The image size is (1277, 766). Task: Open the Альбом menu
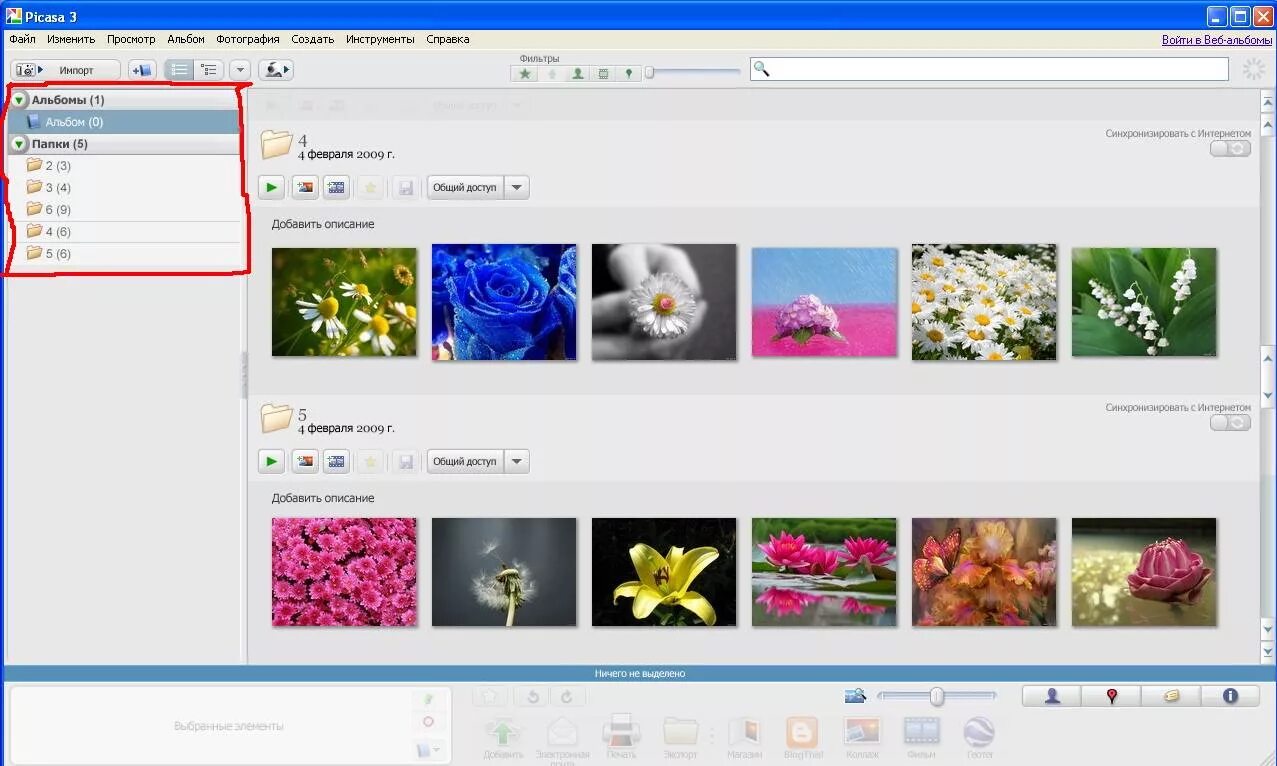coord(186,40)
